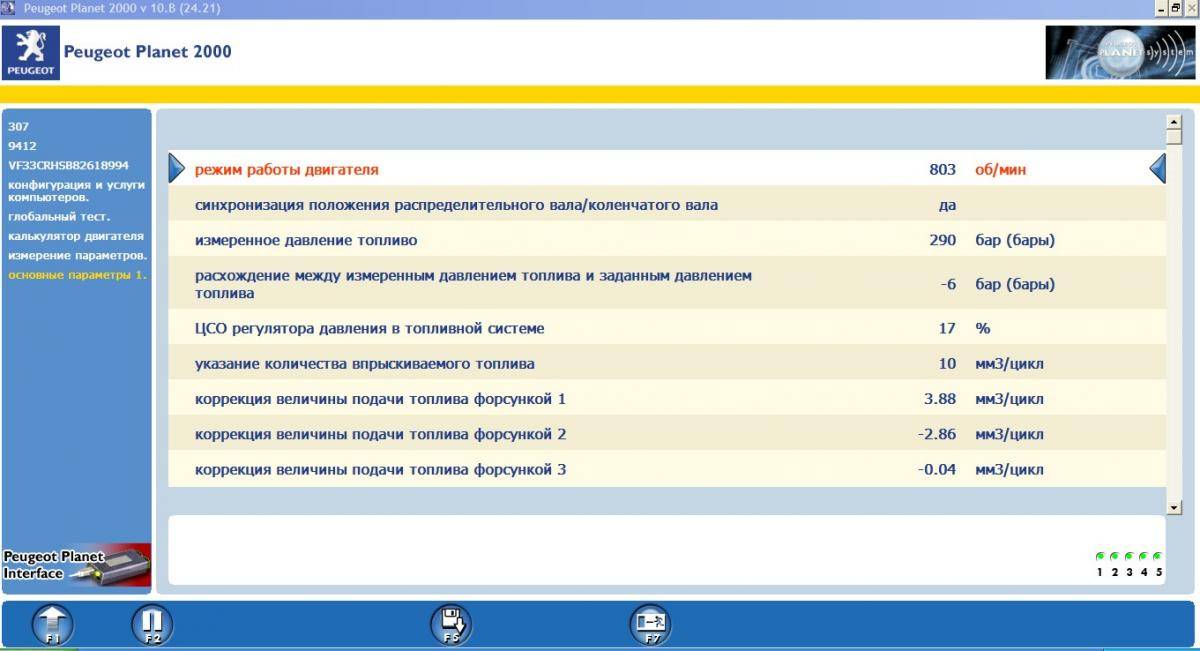The image size is (1200, 651).
Task: Click the right blue arrow on selected row
Action: click(x=1157, y=169)
